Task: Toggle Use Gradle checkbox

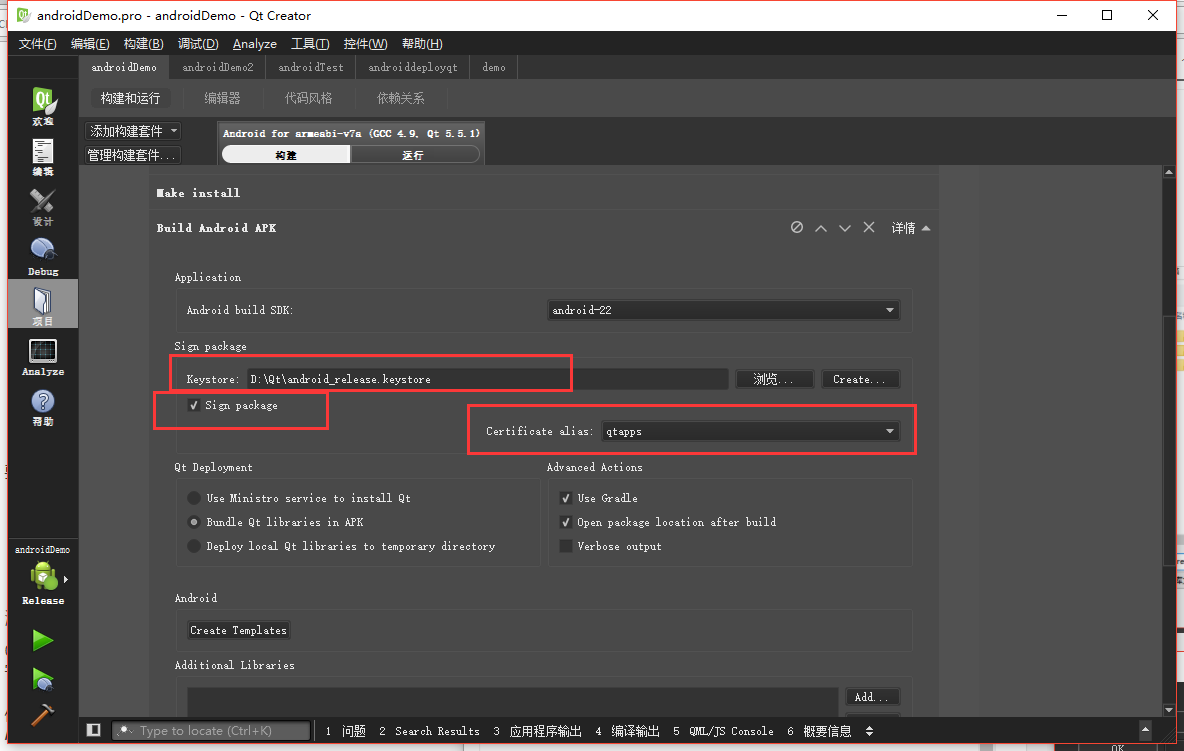Action: coord(565,498)
